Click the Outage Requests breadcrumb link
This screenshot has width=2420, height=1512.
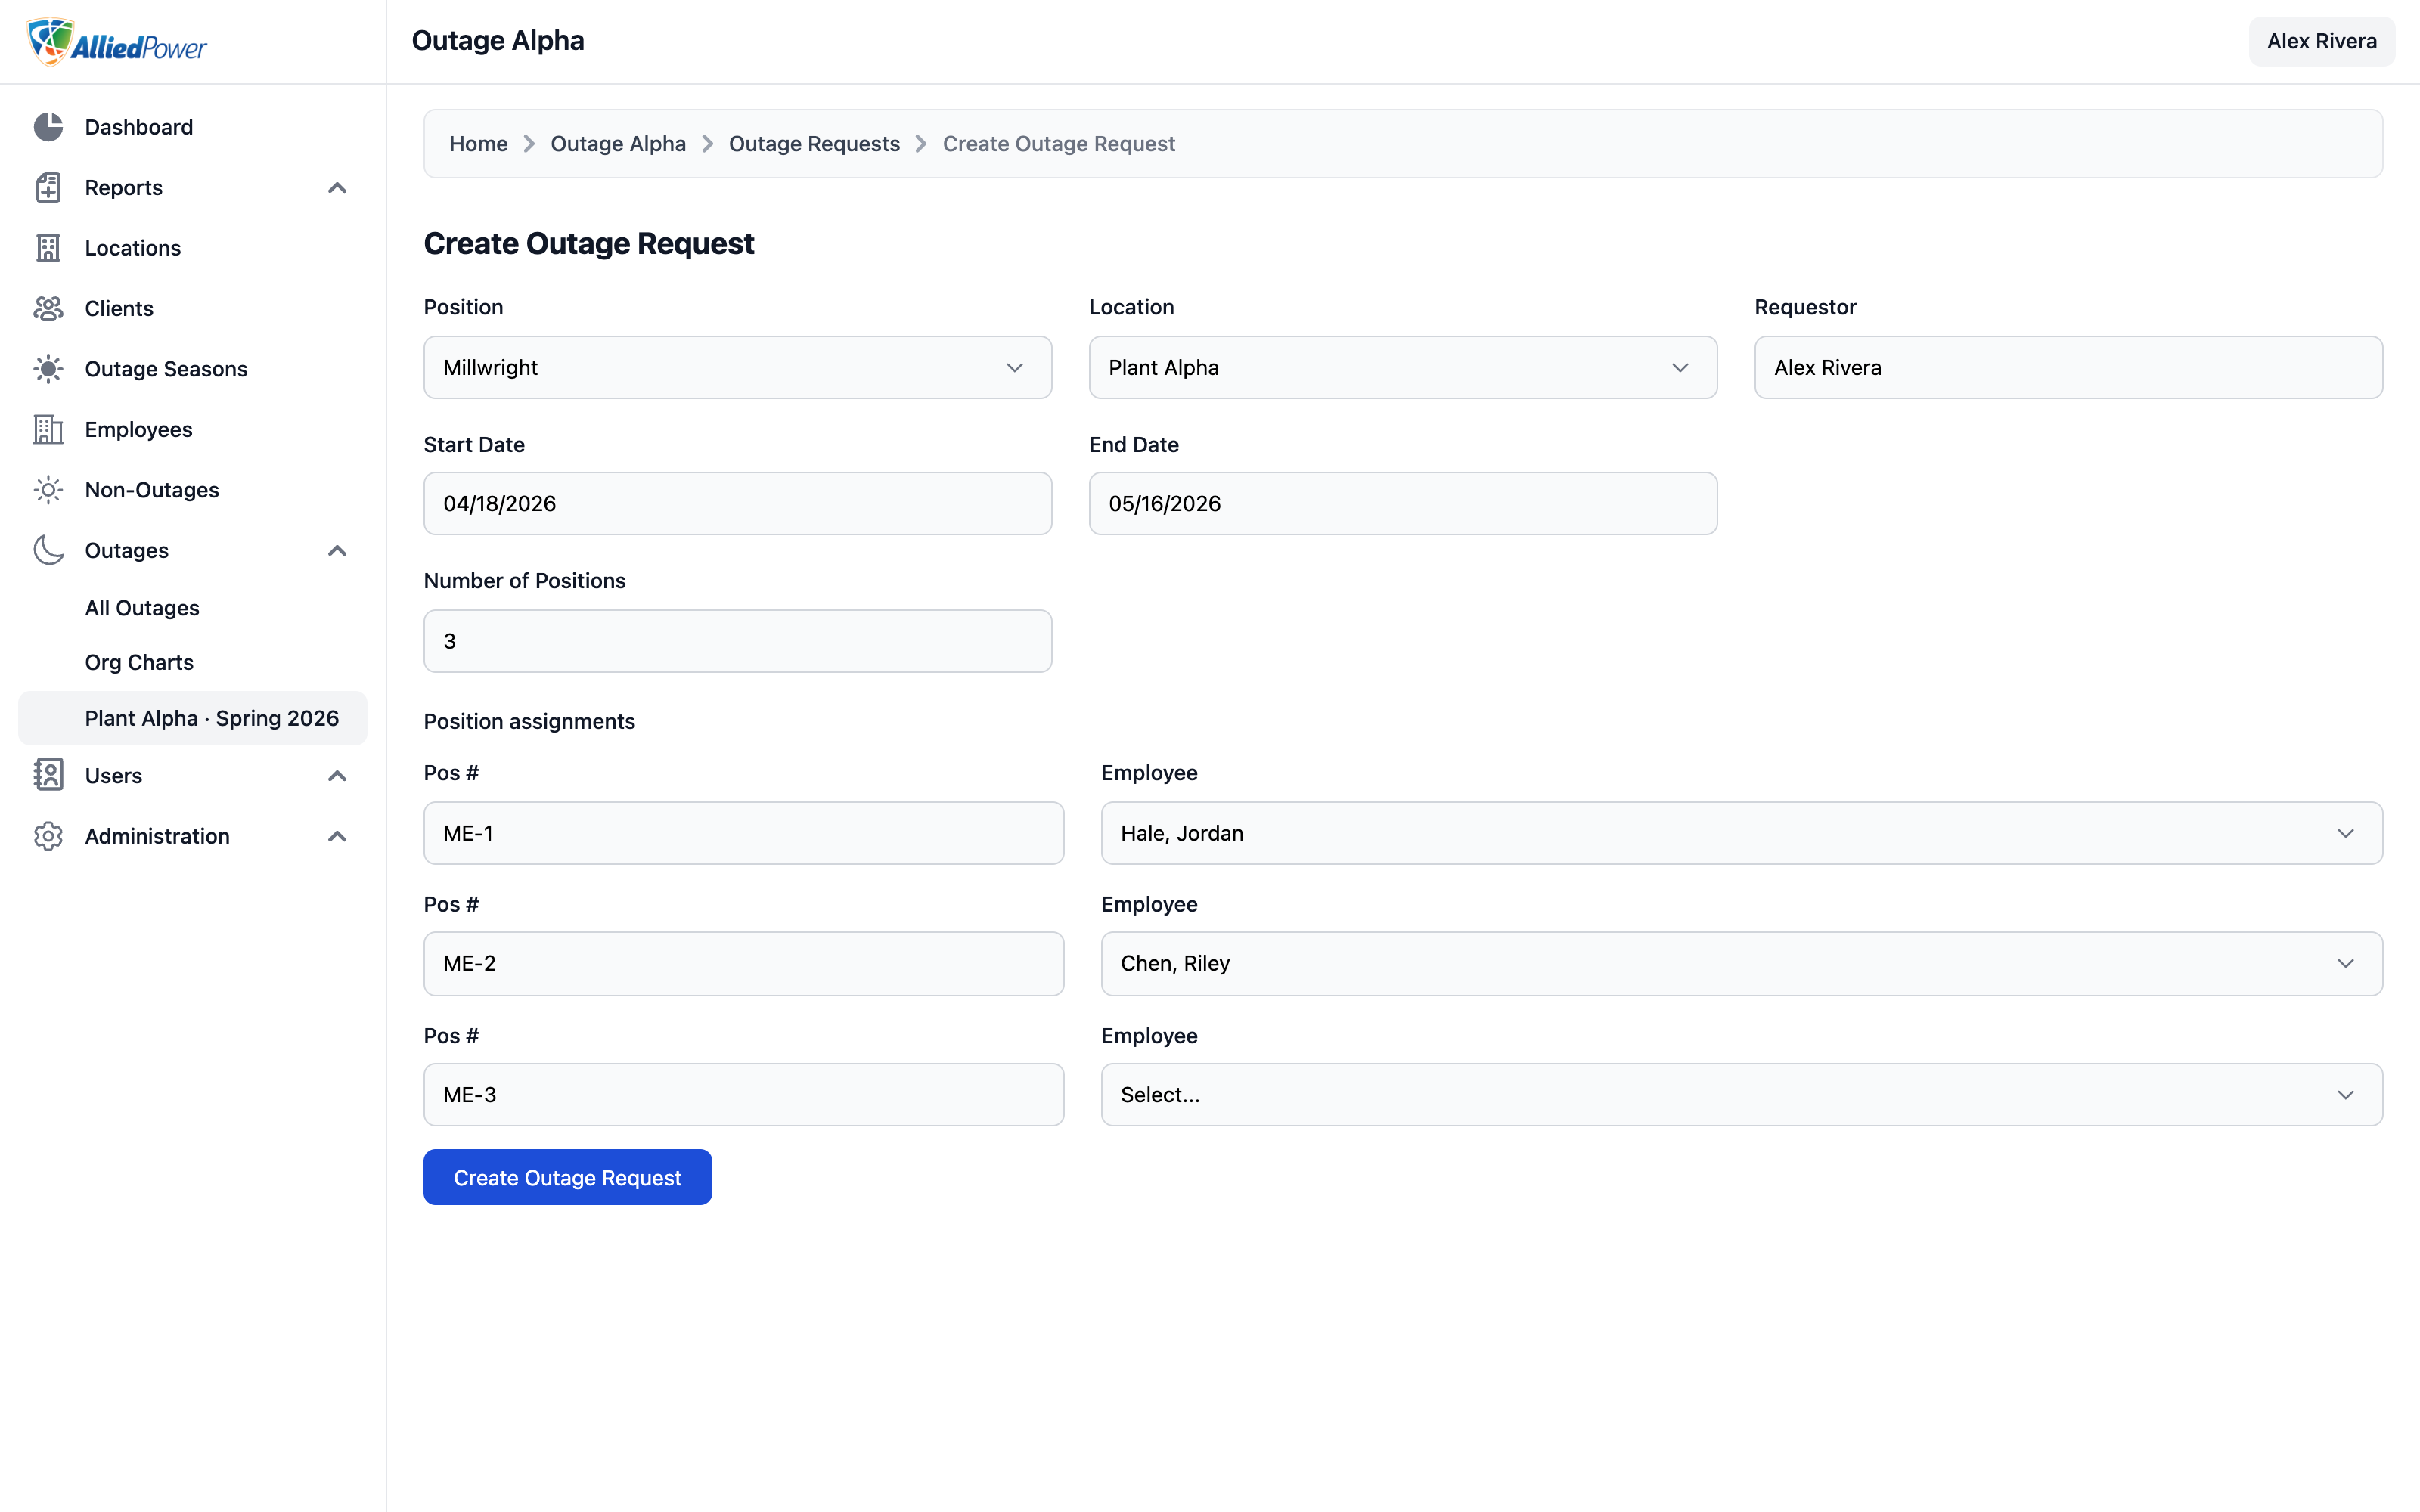click(x=814, y=144)
